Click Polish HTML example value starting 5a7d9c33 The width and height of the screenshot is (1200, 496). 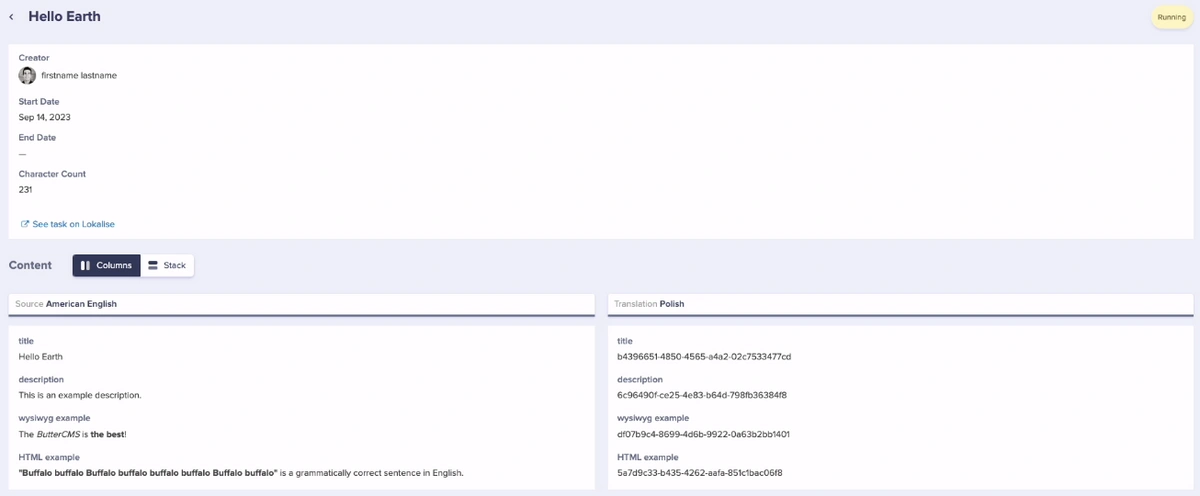point(700,472)
